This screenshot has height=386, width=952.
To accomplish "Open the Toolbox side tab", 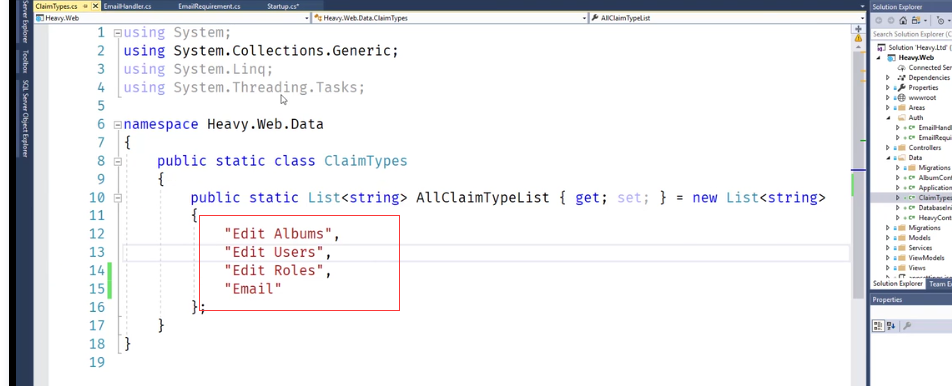I will [x=25, y=61].
